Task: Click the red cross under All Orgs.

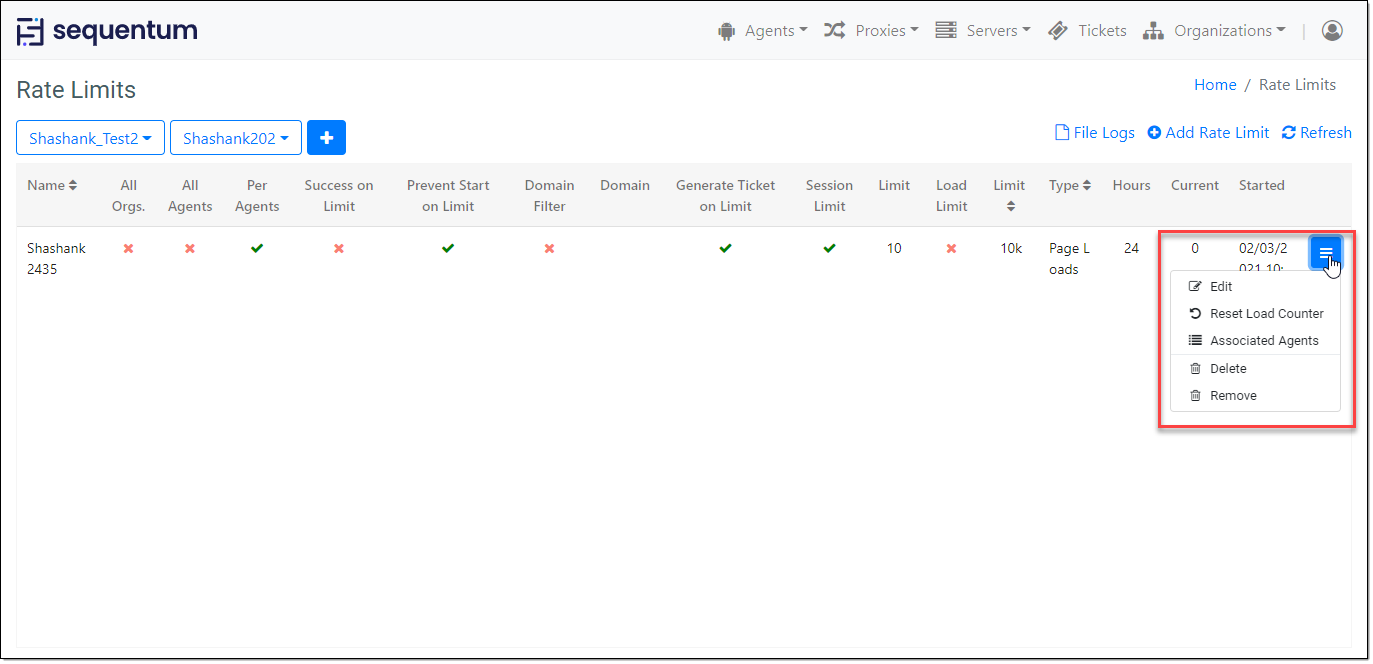Action: coord(128,248)
